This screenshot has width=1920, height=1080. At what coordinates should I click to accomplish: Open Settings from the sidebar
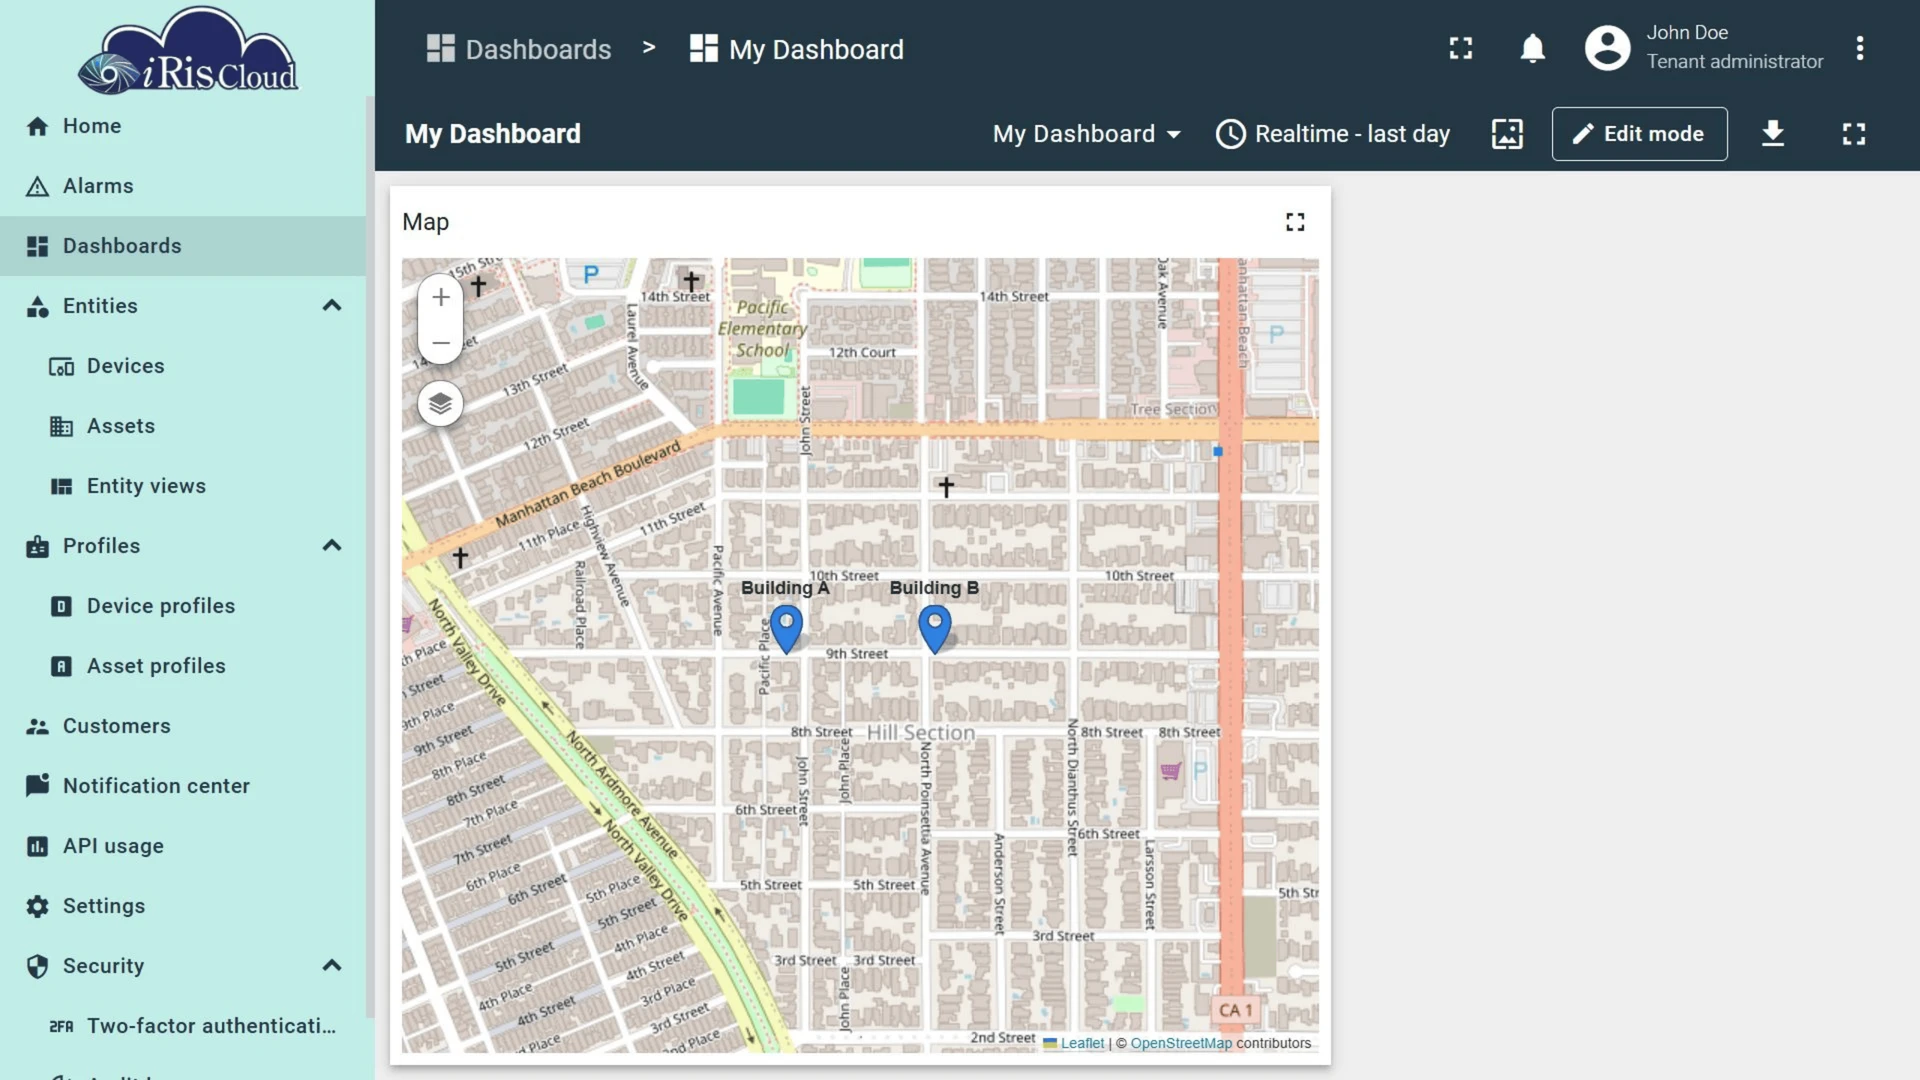point(183,906)
